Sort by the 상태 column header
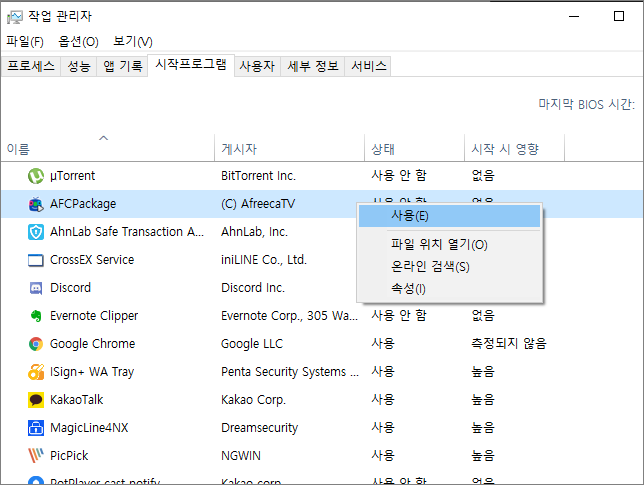Image resolution: width=644 pixels, height=485 pixels. pos(414,149)
